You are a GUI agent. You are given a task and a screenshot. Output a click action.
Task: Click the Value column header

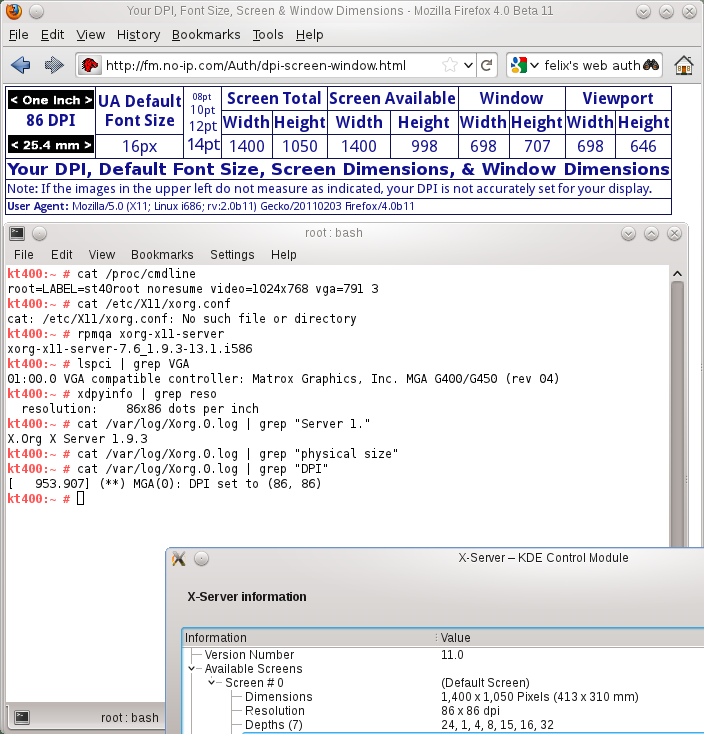(x=455, y=638)
